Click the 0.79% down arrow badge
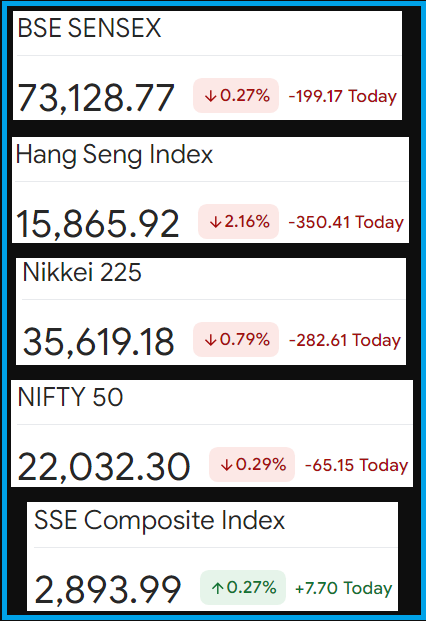Viewport: 426px width, 621px height. click(x=236, y=339)
